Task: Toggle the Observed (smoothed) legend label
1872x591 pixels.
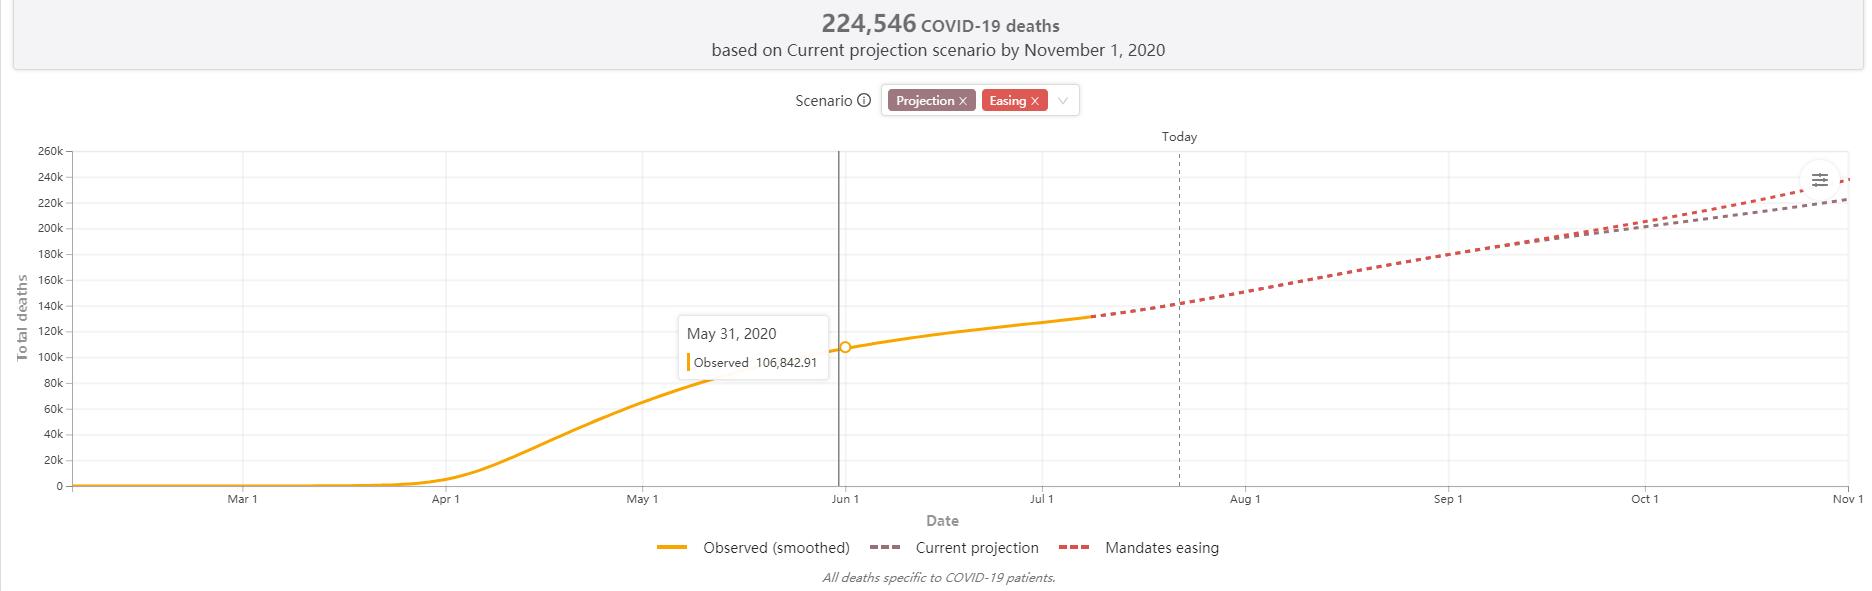Action: [776, 548]
